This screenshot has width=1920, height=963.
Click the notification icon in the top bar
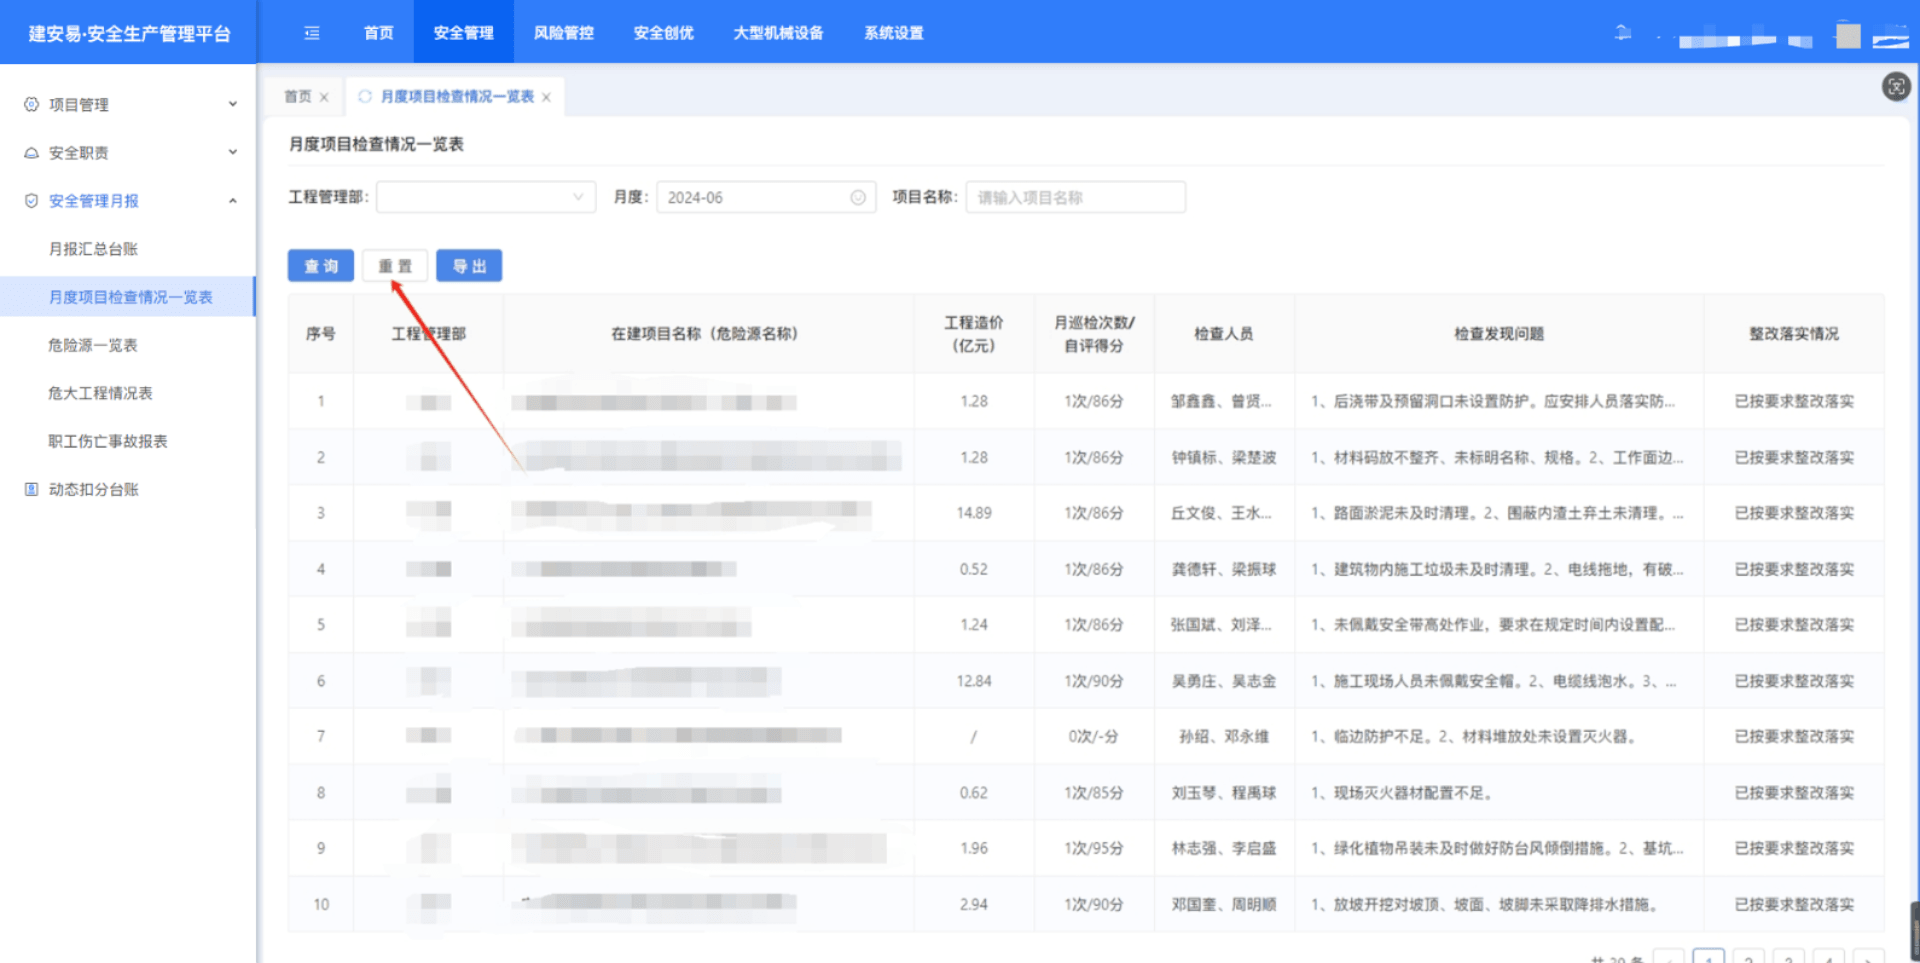click(1623, 34)
